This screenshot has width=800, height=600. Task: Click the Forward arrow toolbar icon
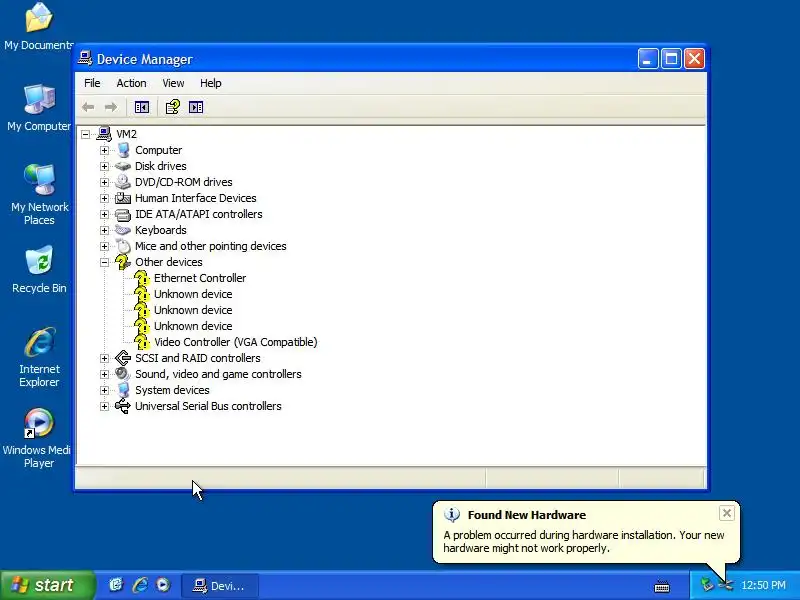(x=111, y=107)
